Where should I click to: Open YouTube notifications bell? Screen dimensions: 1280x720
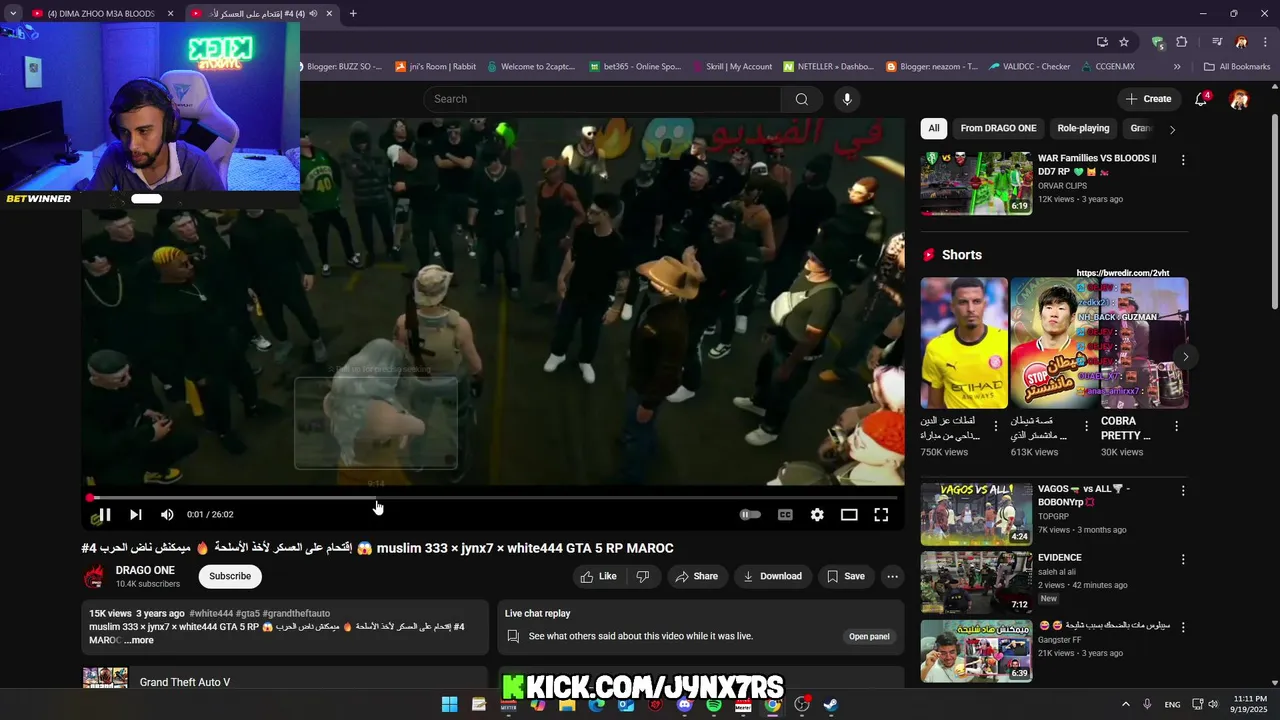[1202, 99]
